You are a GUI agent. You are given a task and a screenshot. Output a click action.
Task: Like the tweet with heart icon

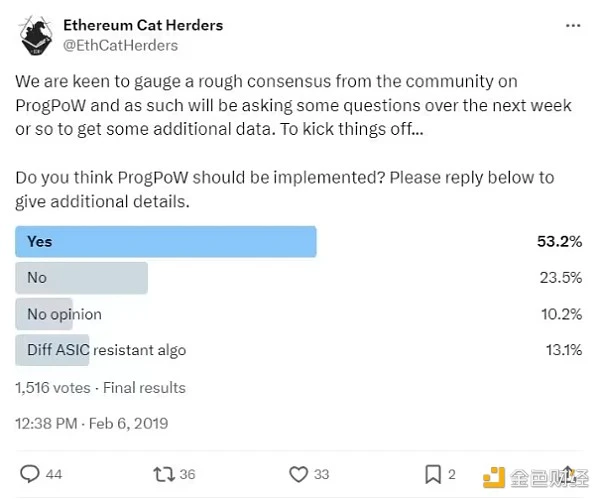(298, 473)
